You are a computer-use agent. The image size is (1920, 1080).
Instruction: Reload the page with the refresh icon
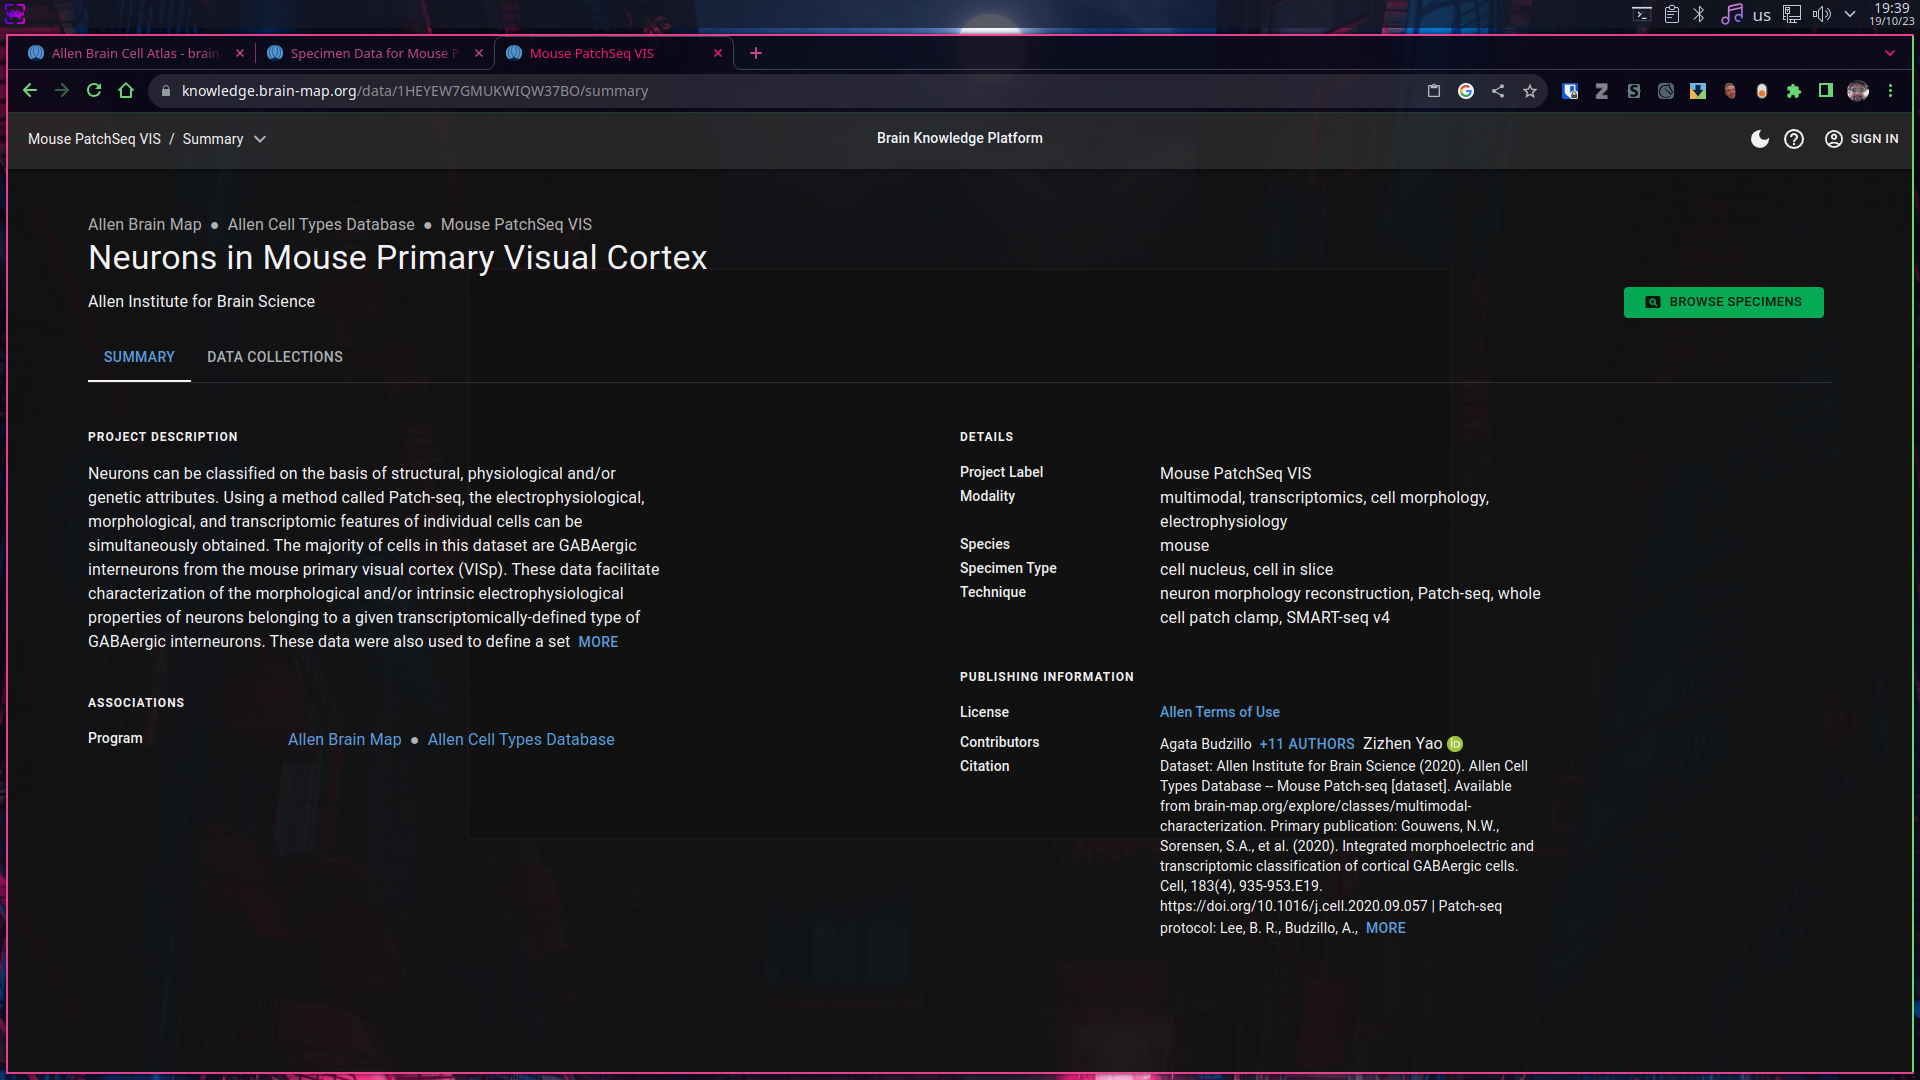(x=94, y=91)
